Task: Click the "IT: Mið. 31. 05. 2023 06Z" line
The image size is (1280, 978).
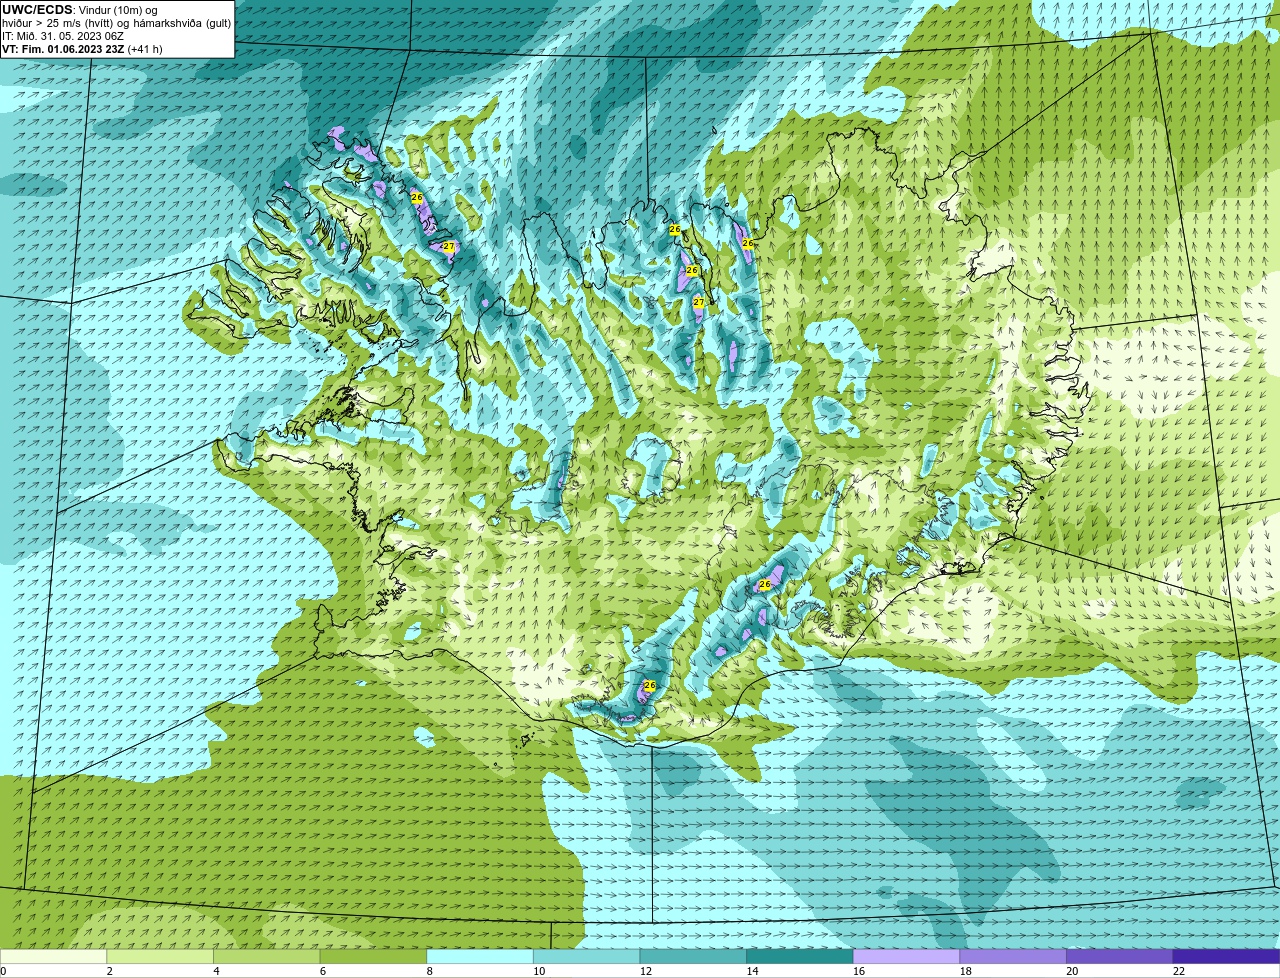Action: (63, 36)
